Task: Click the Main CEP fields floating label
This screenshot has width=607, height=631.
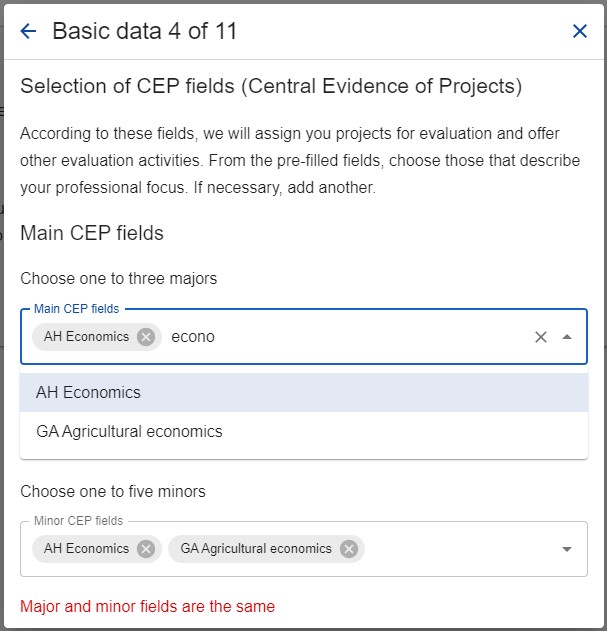Action: pos(76,309)
